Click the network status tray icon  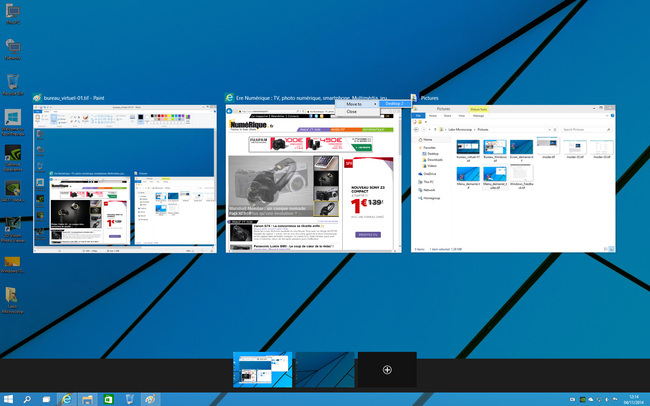tap(599, 400)
